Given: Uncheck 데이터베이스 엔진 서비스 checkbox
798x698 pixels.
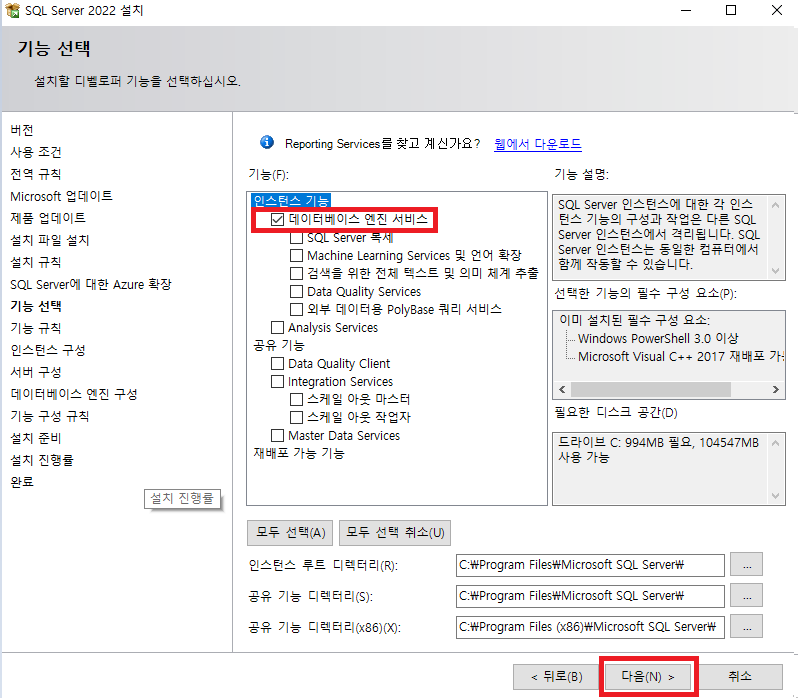Looking at the screenshot, I should (x=277, y=219).
